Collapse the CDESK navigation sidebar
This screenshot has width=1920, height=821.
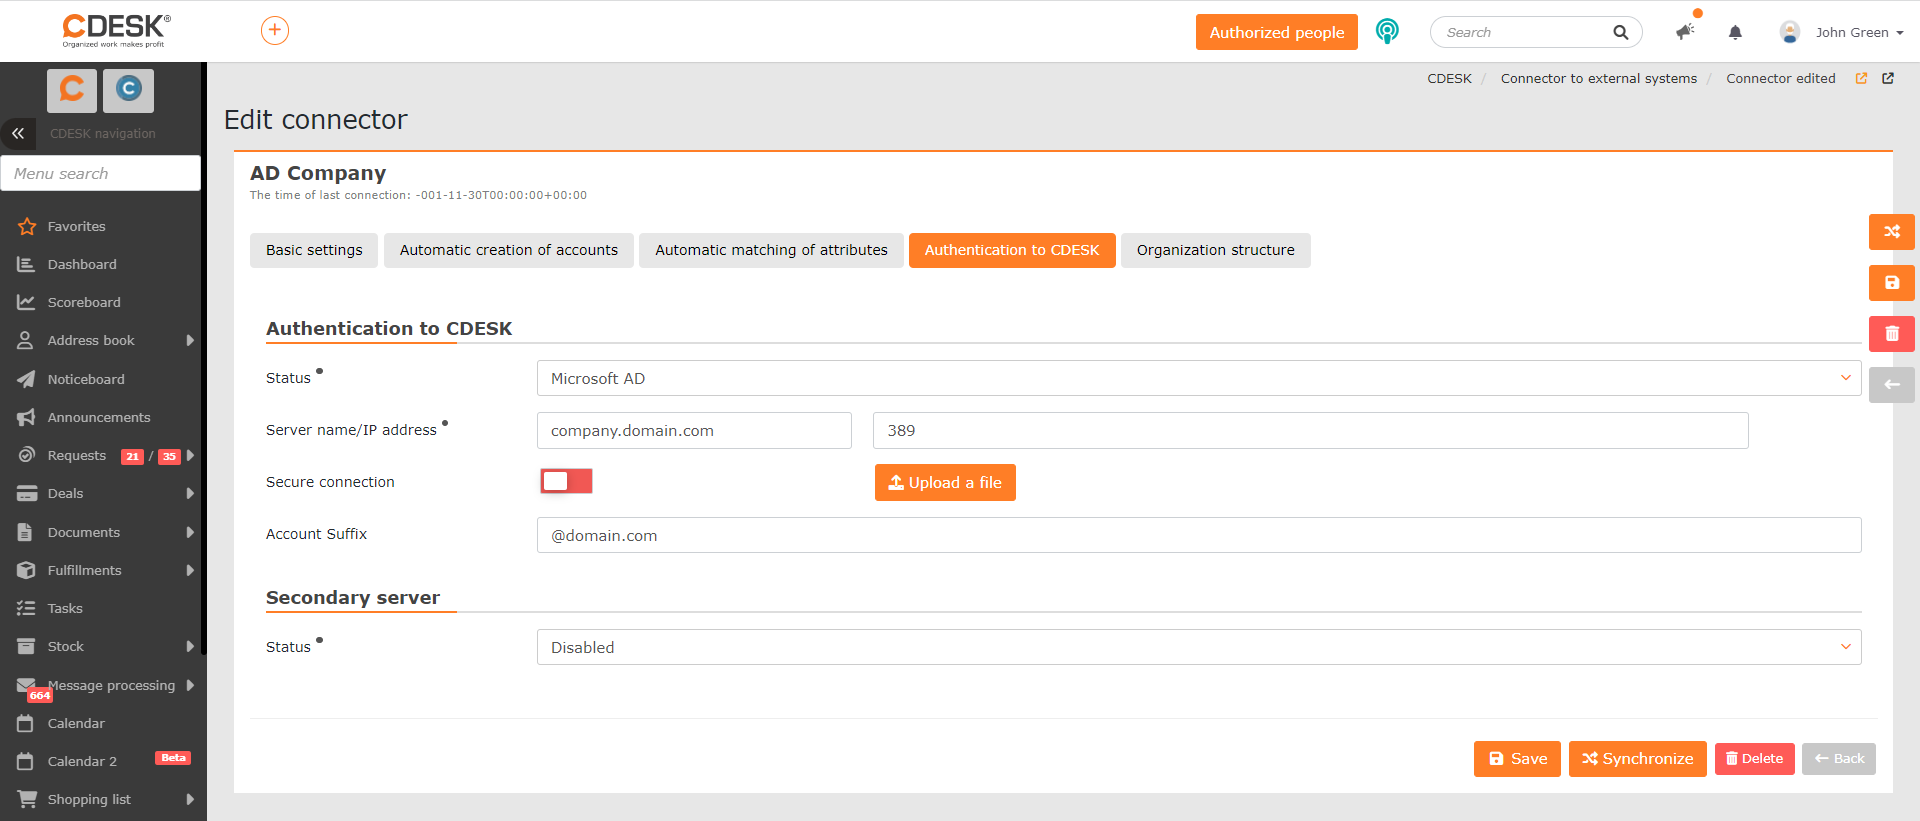point(18,133)
